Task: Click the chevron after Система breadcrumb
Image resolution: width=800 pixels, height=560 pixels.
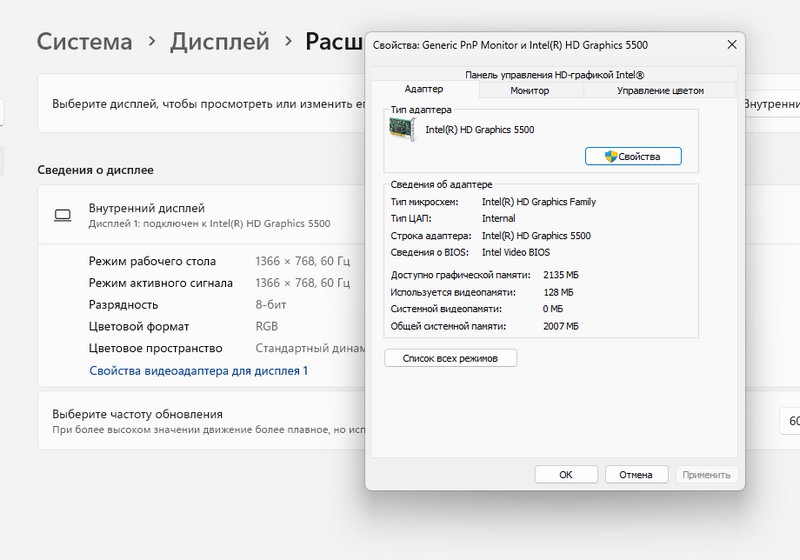Action: click(151, 42)
